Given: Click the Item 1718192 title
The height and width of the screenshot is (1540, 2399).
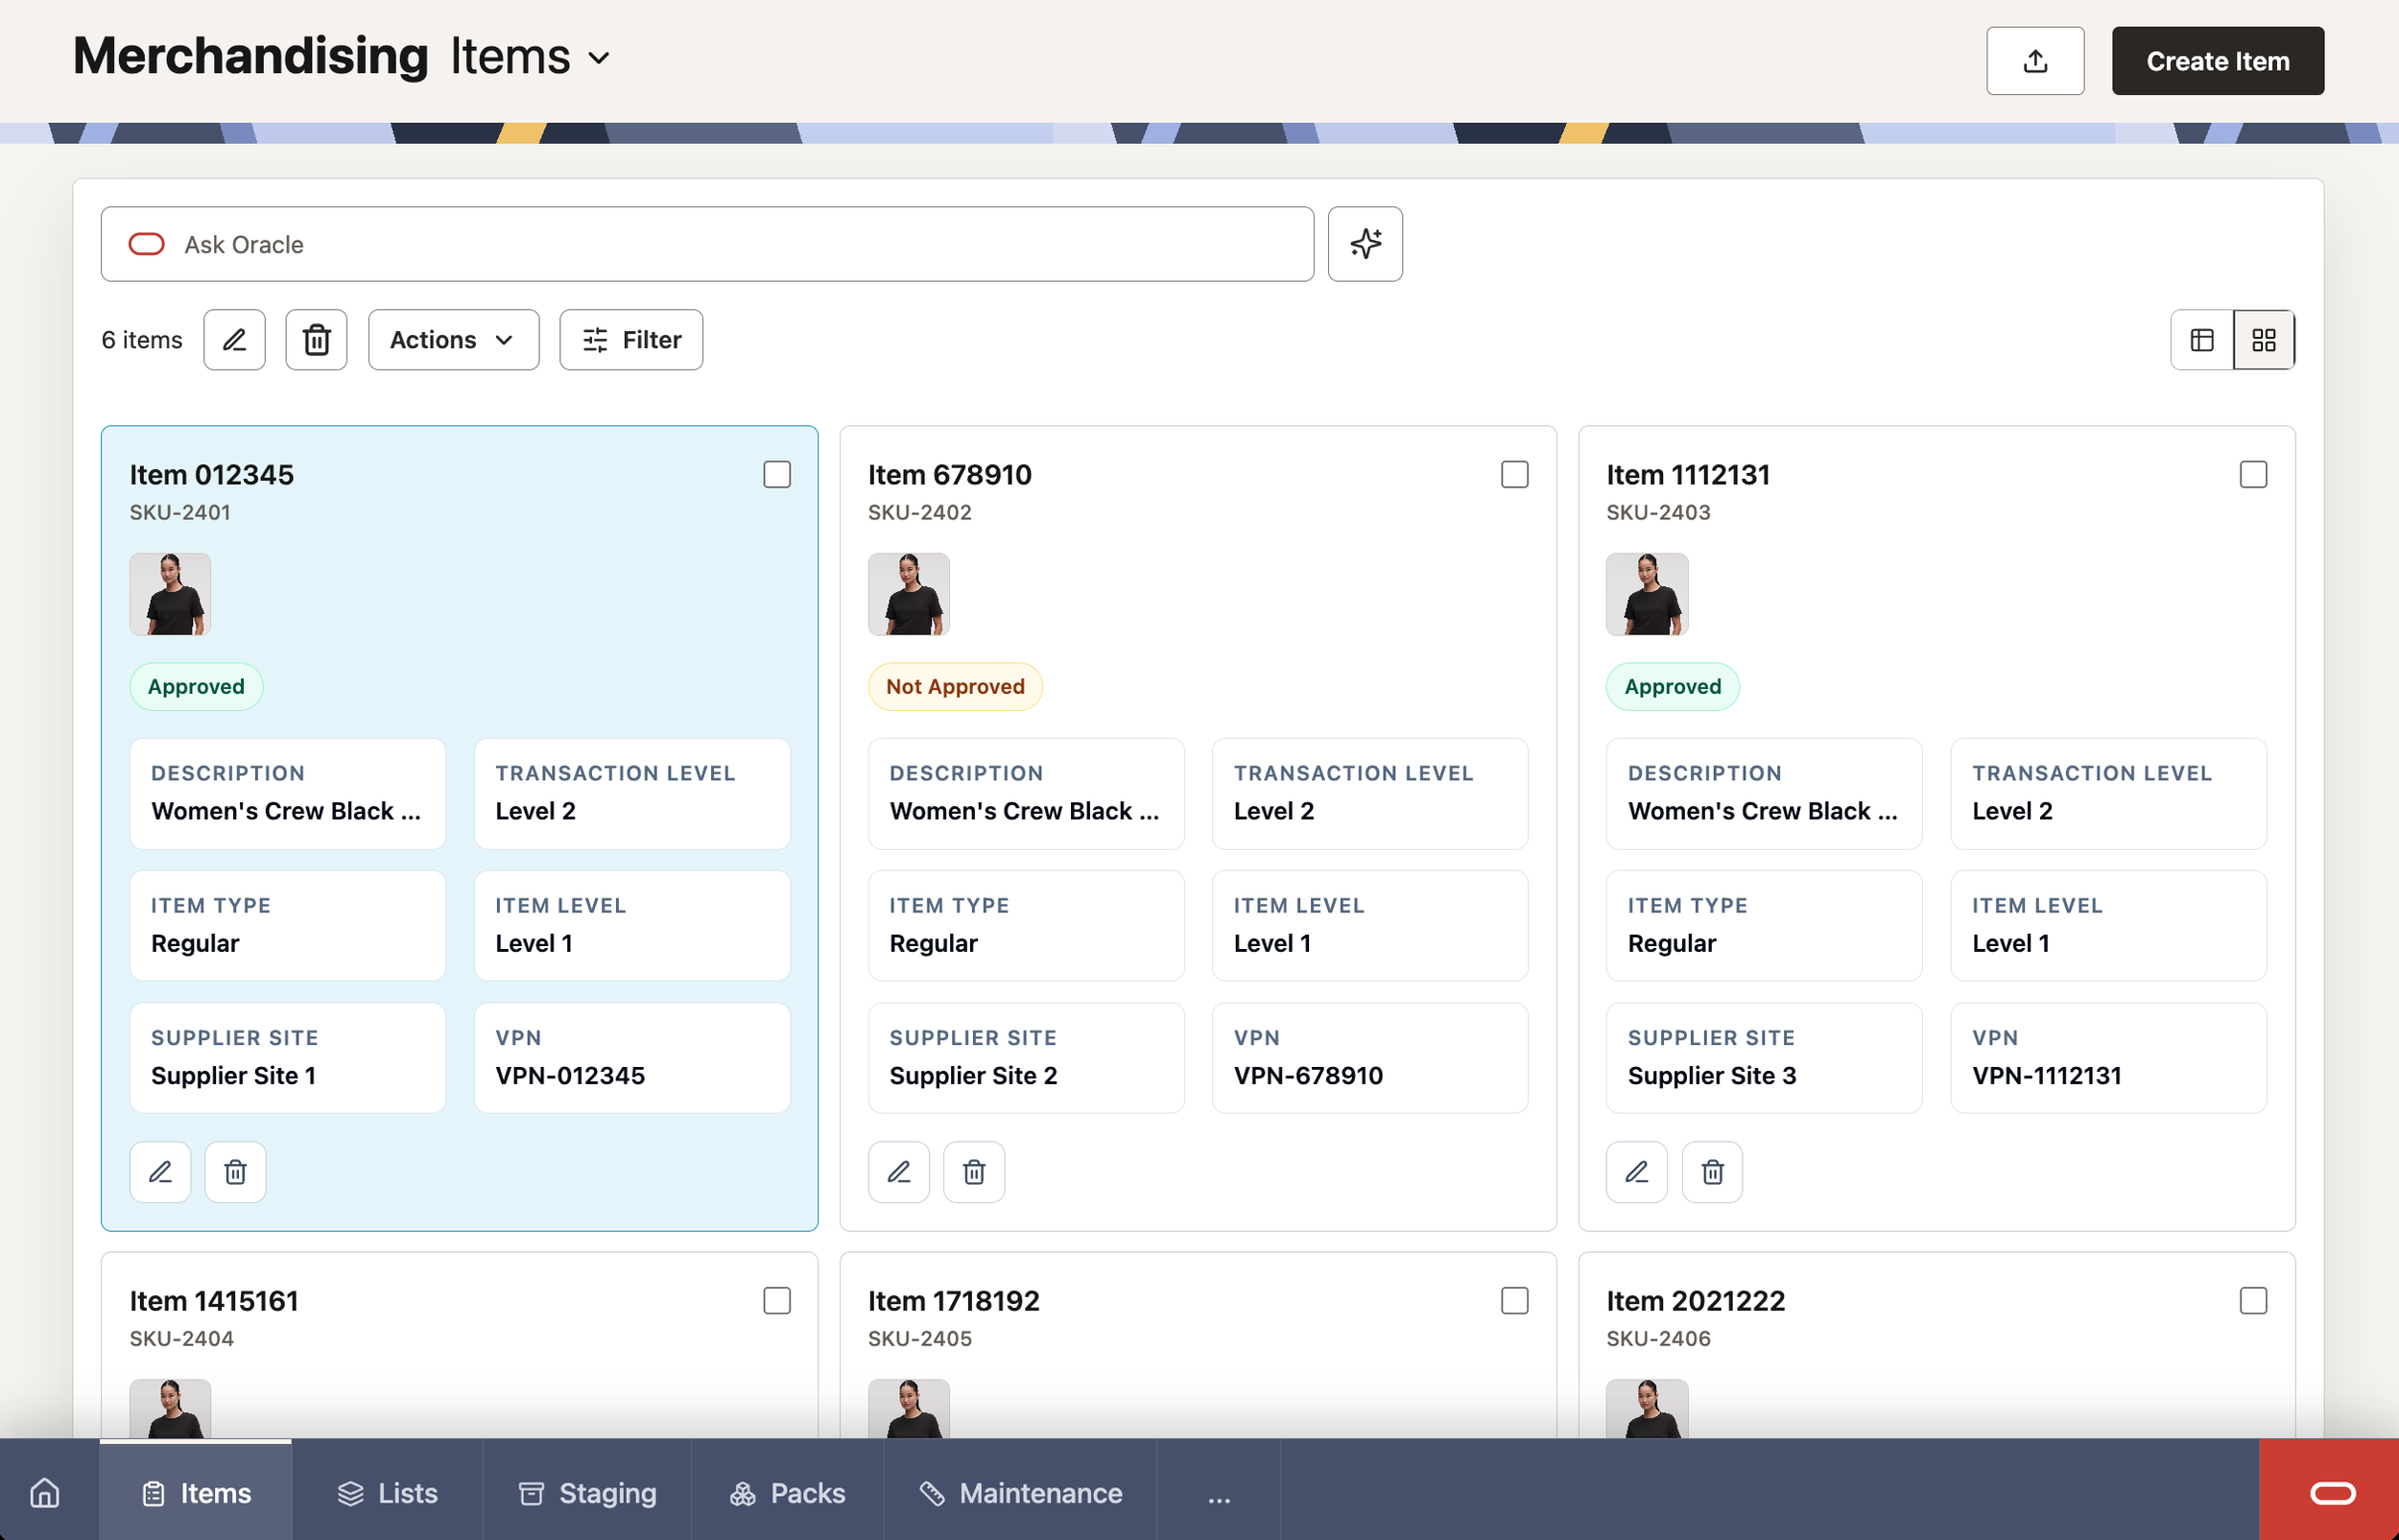Looking at the screenshot, I should [x=953, y=1300].
